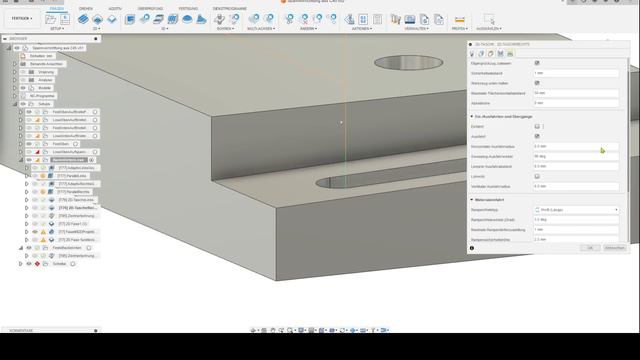Open the Heights tab icon in dialog
Screen dimensions: 640x360
pyautogui.click(x=491, y=54)
